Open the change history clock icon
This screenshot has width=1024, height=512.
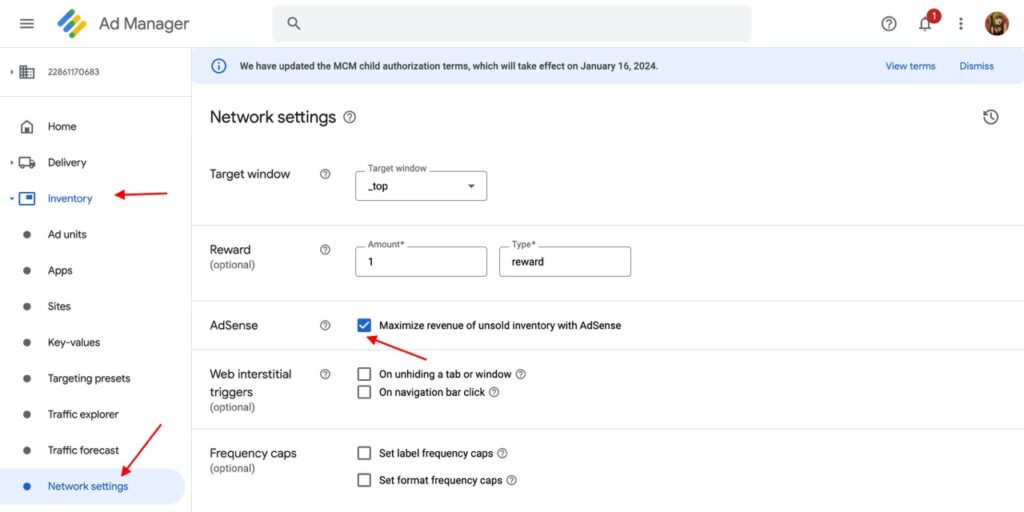tap(990, 117)
